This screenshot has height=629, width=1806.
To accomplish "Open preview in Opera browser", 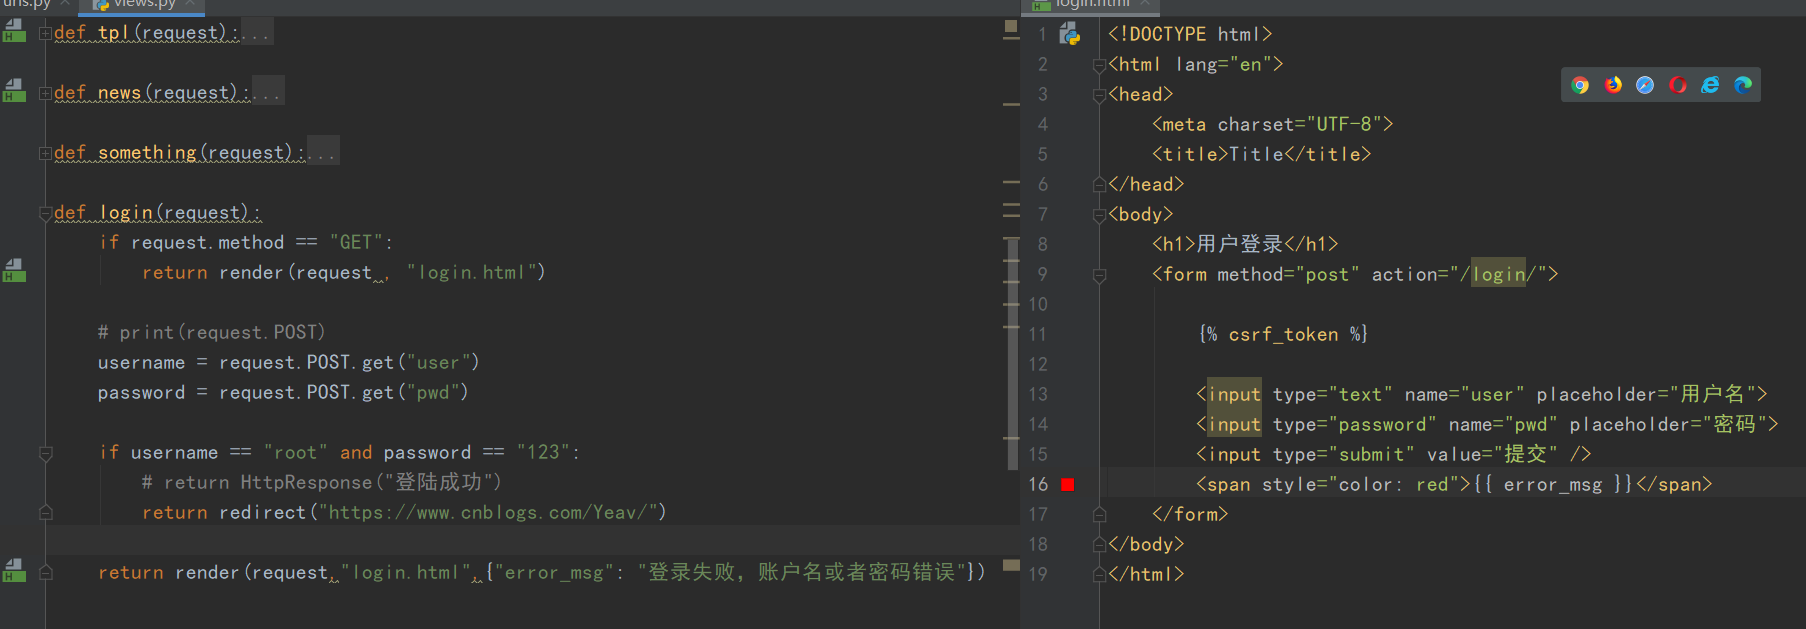I will click(1678, 85).
